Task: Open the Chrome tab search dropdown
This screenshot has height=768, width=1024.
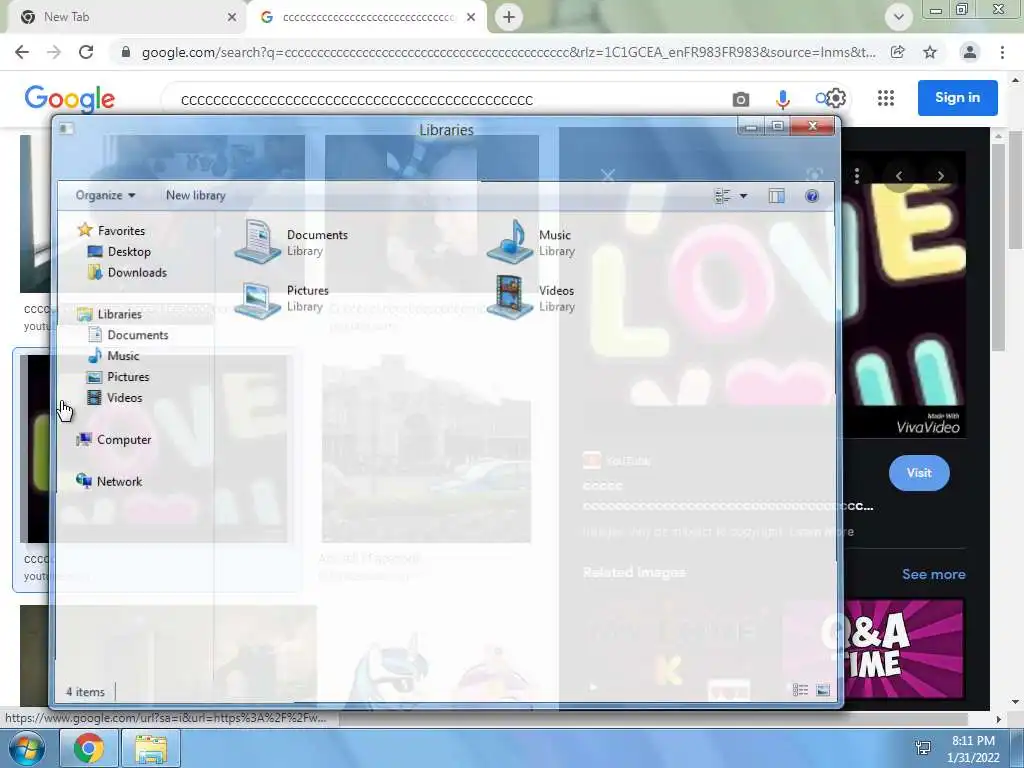Action: [899, 17]
